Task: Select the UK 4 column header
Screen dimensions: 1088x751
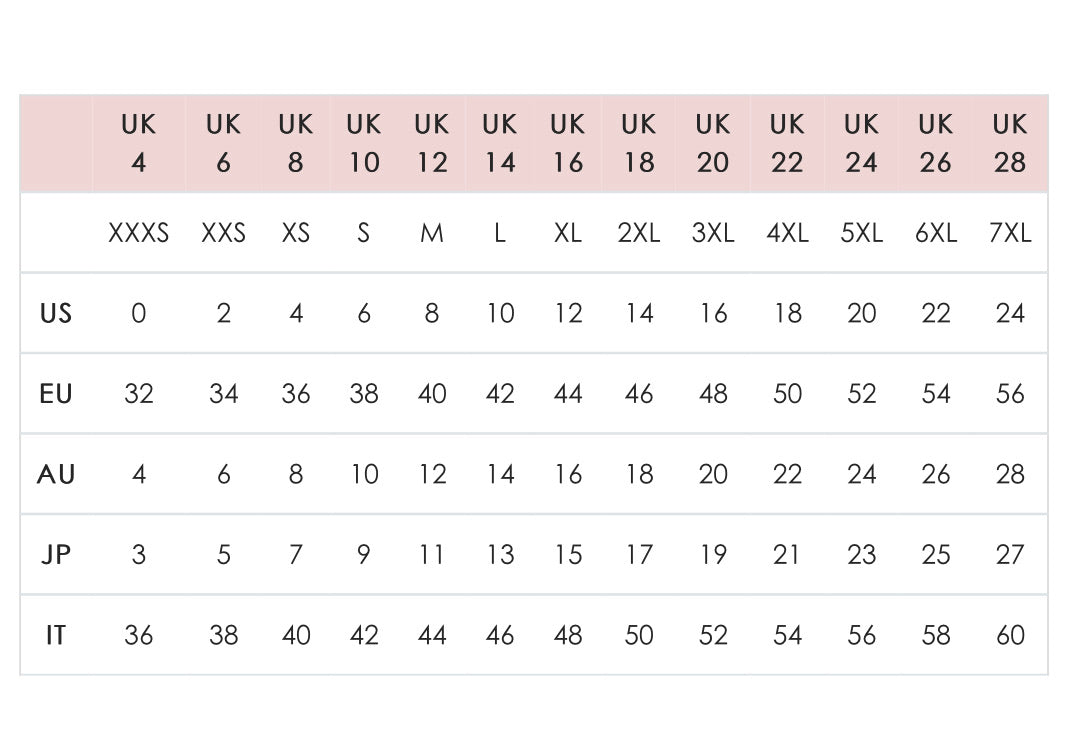Action: click(139, 144)
